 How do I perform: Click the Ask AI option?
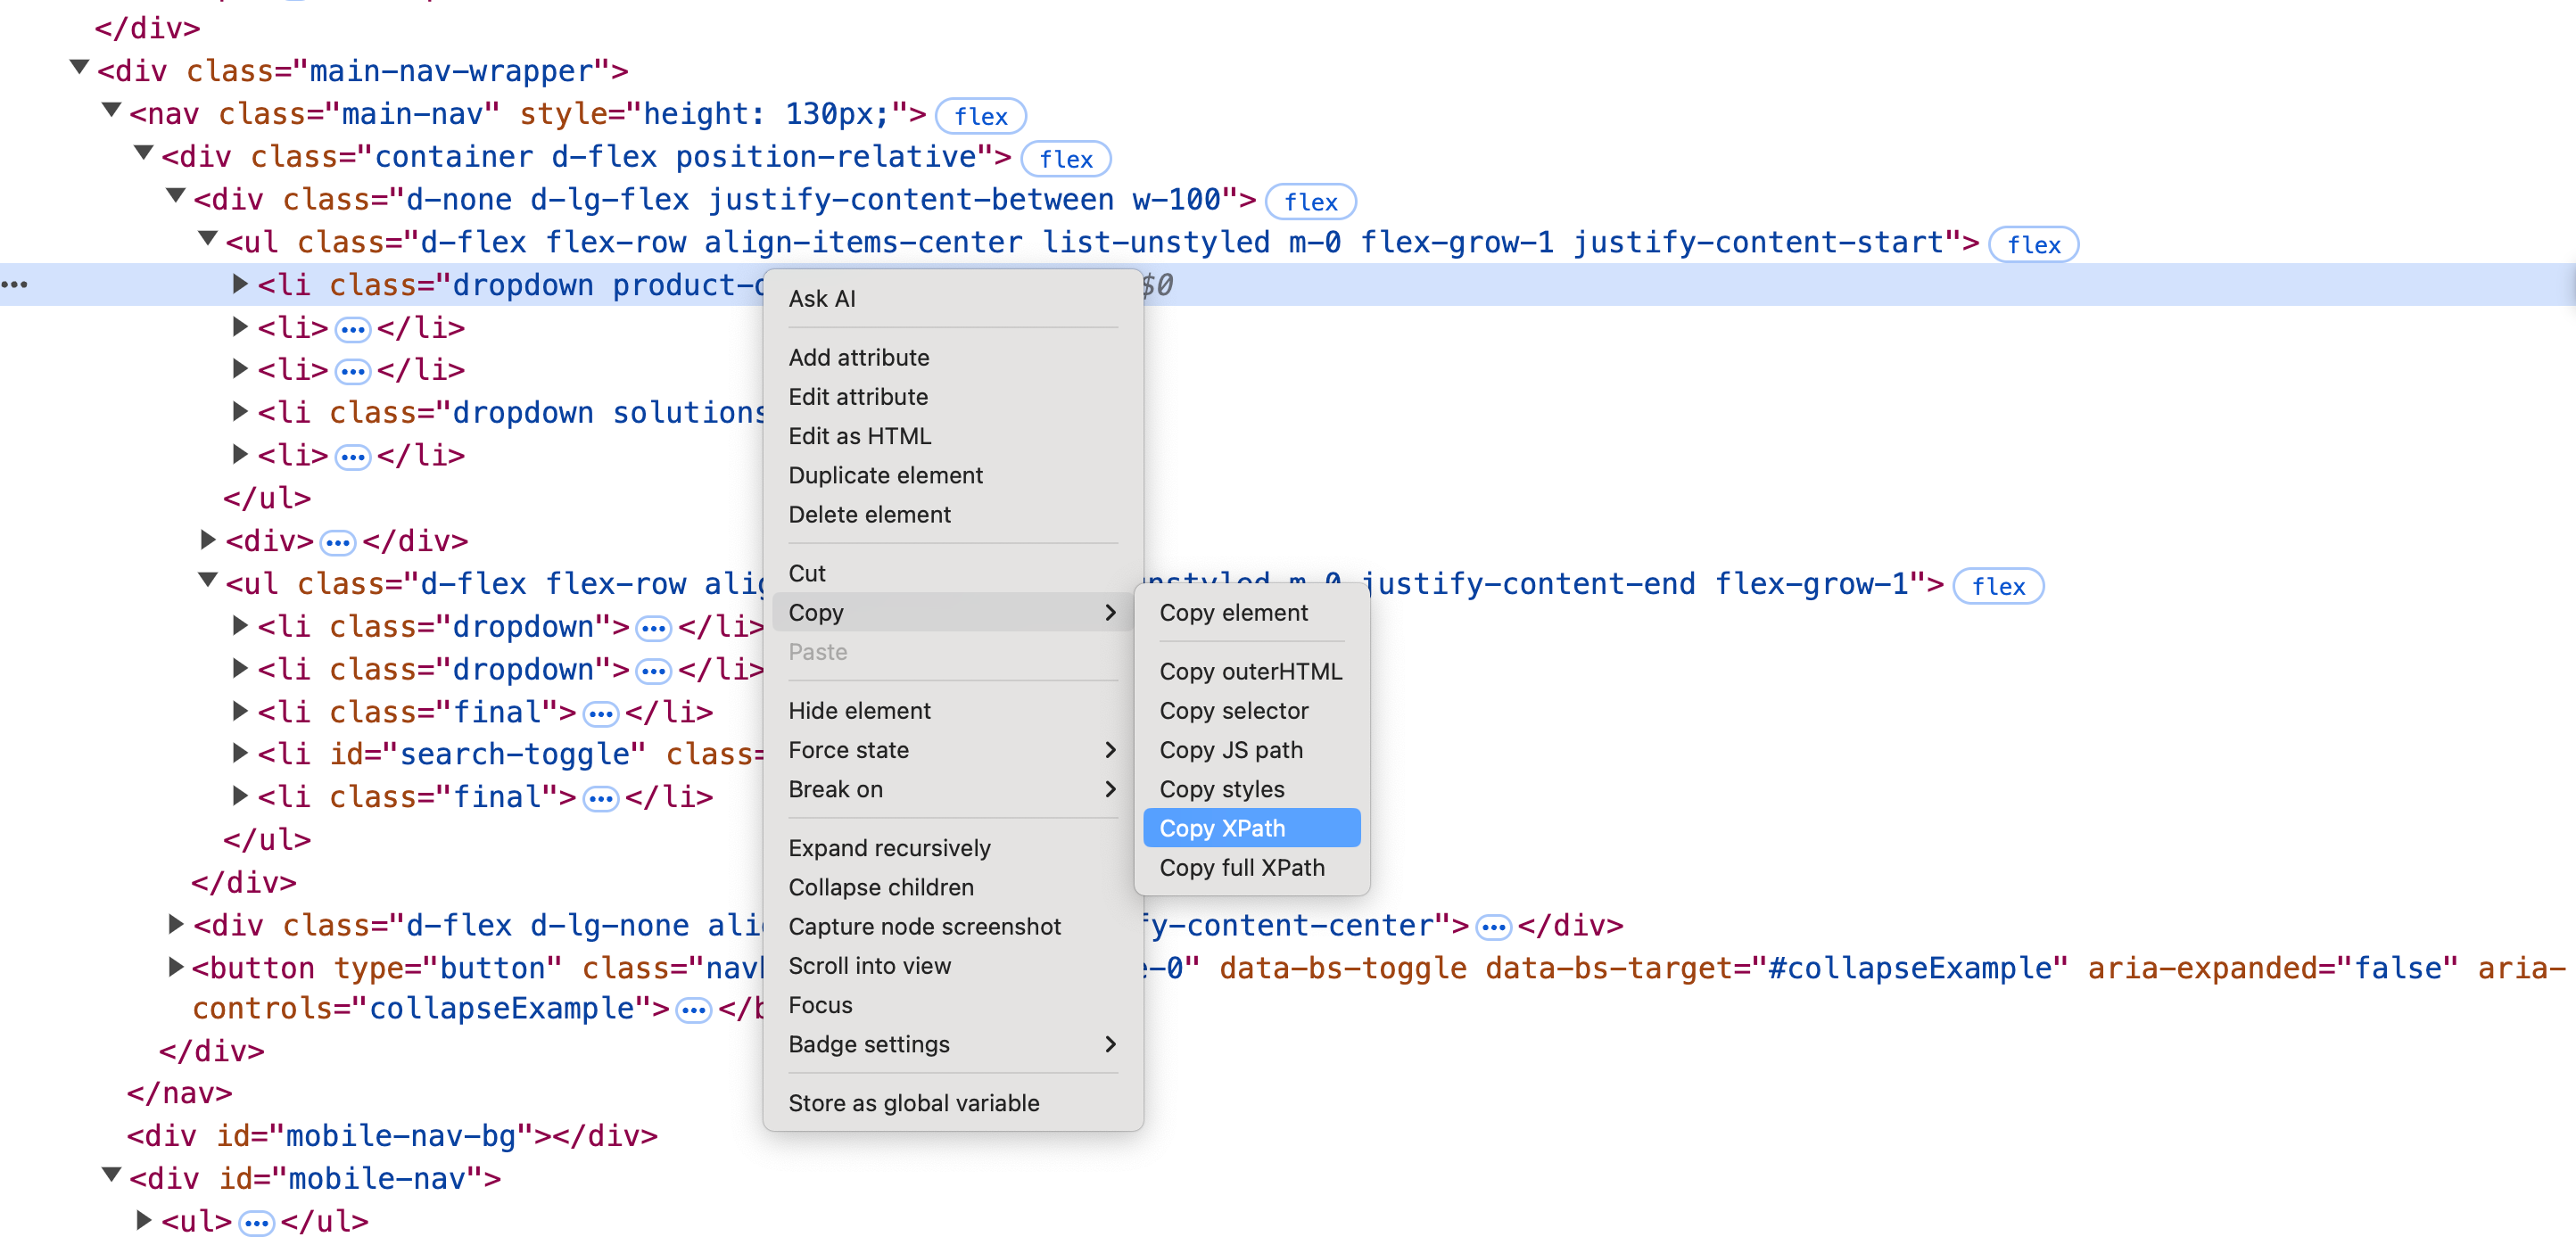(821, 298)
